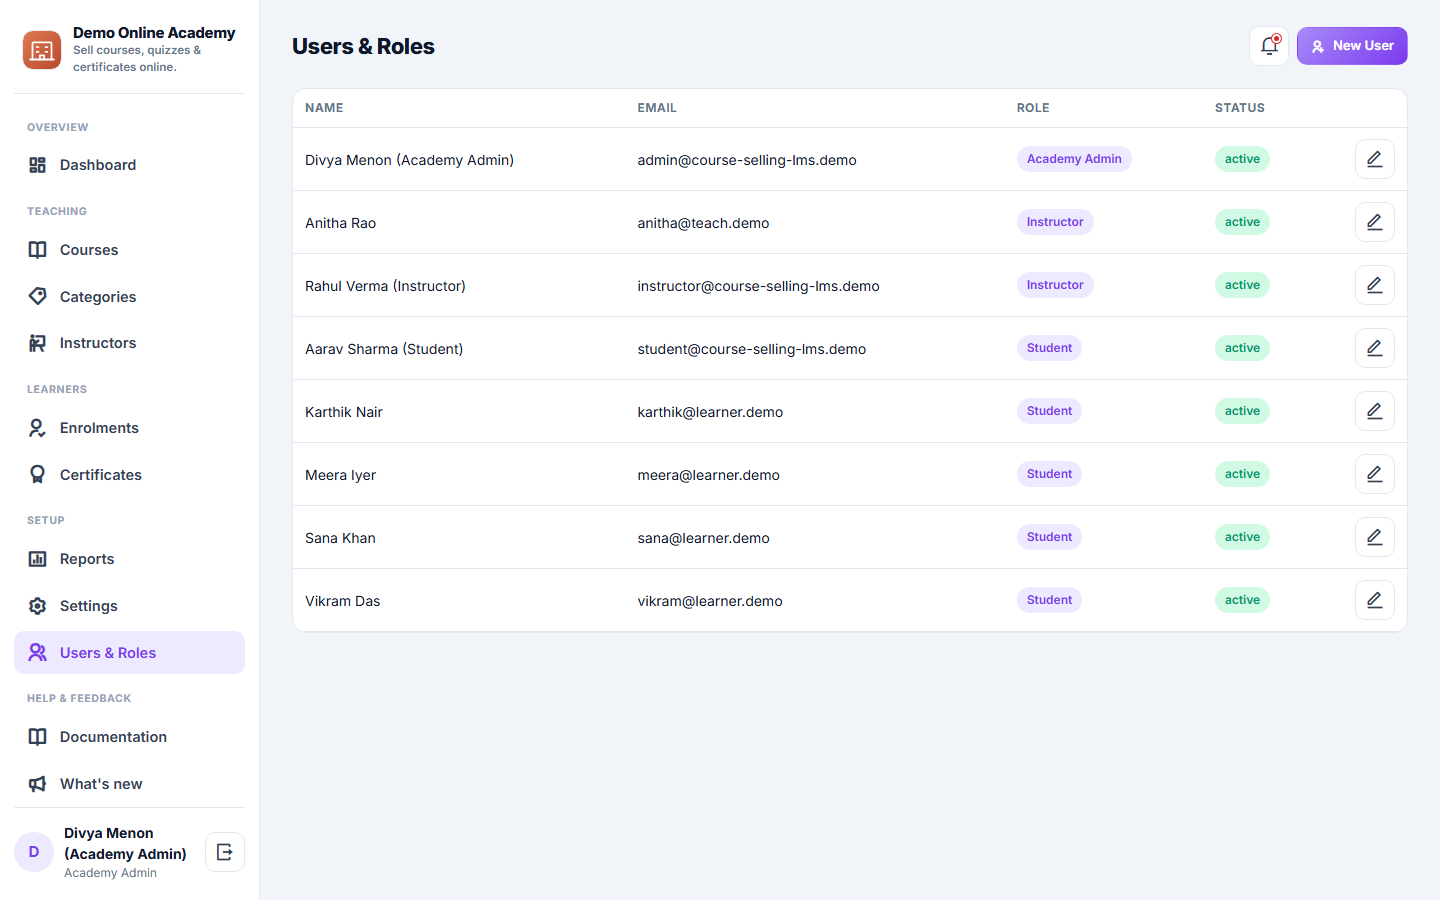Screen dimensions: 1440x900
Task: Edit the Rahul Verma user row
Action: coord(1375,285)
